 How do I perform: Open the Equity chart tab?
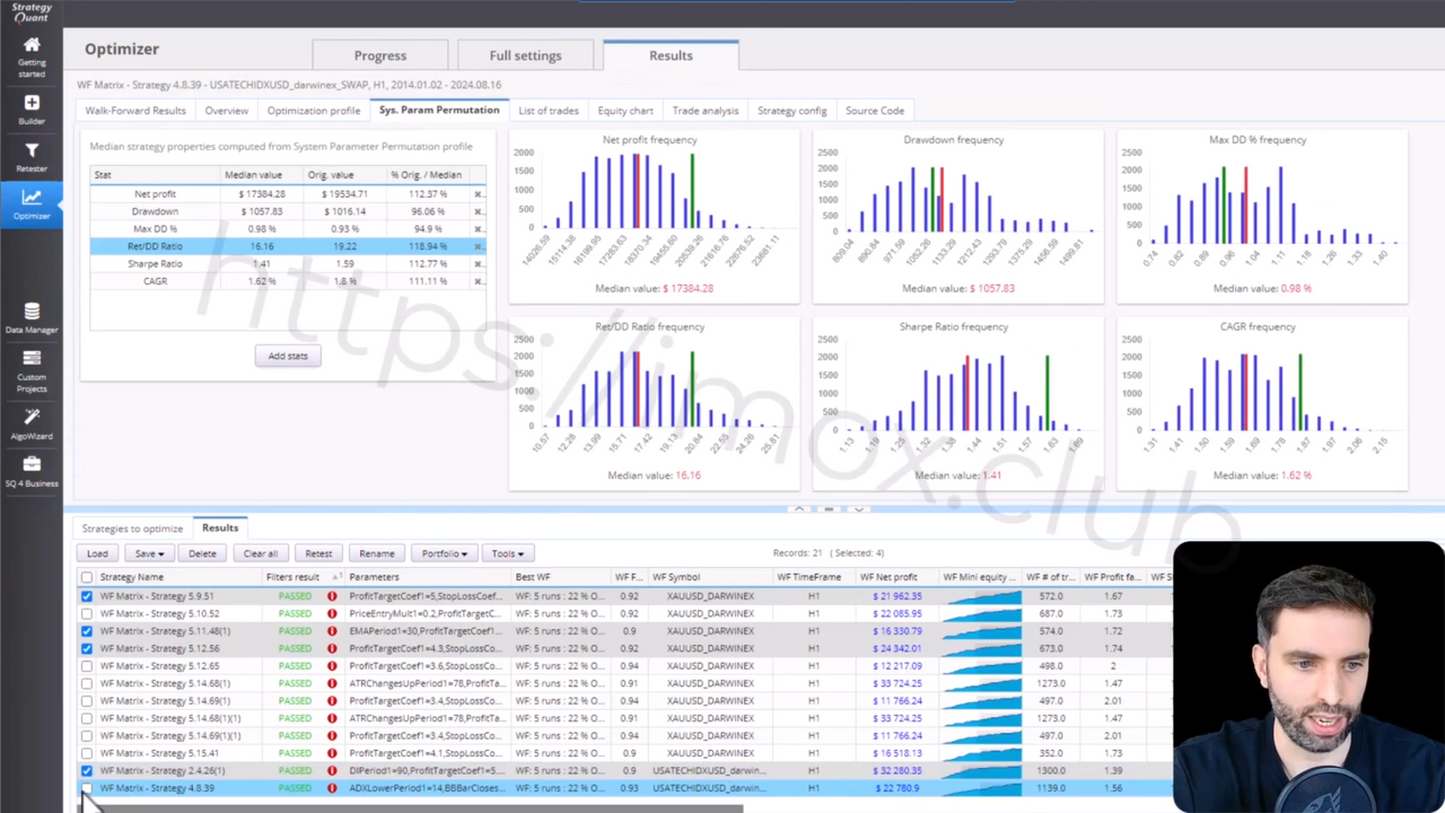(625, 111)
